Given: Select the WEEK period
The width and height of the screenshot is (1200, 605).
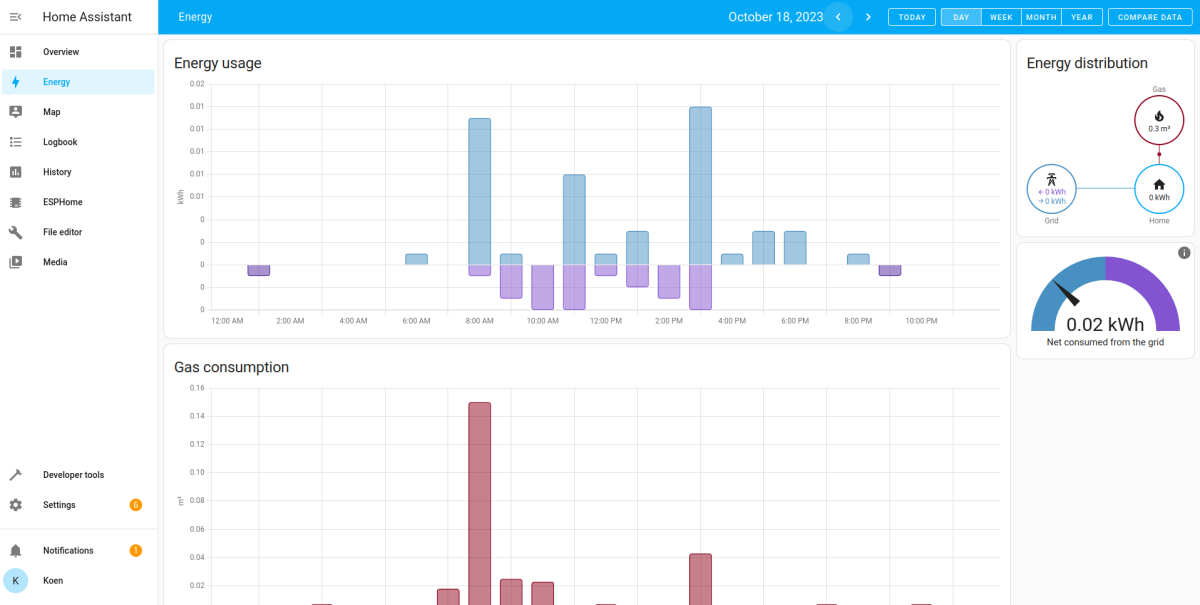Looking at the screenshot, I should 1001,17.
